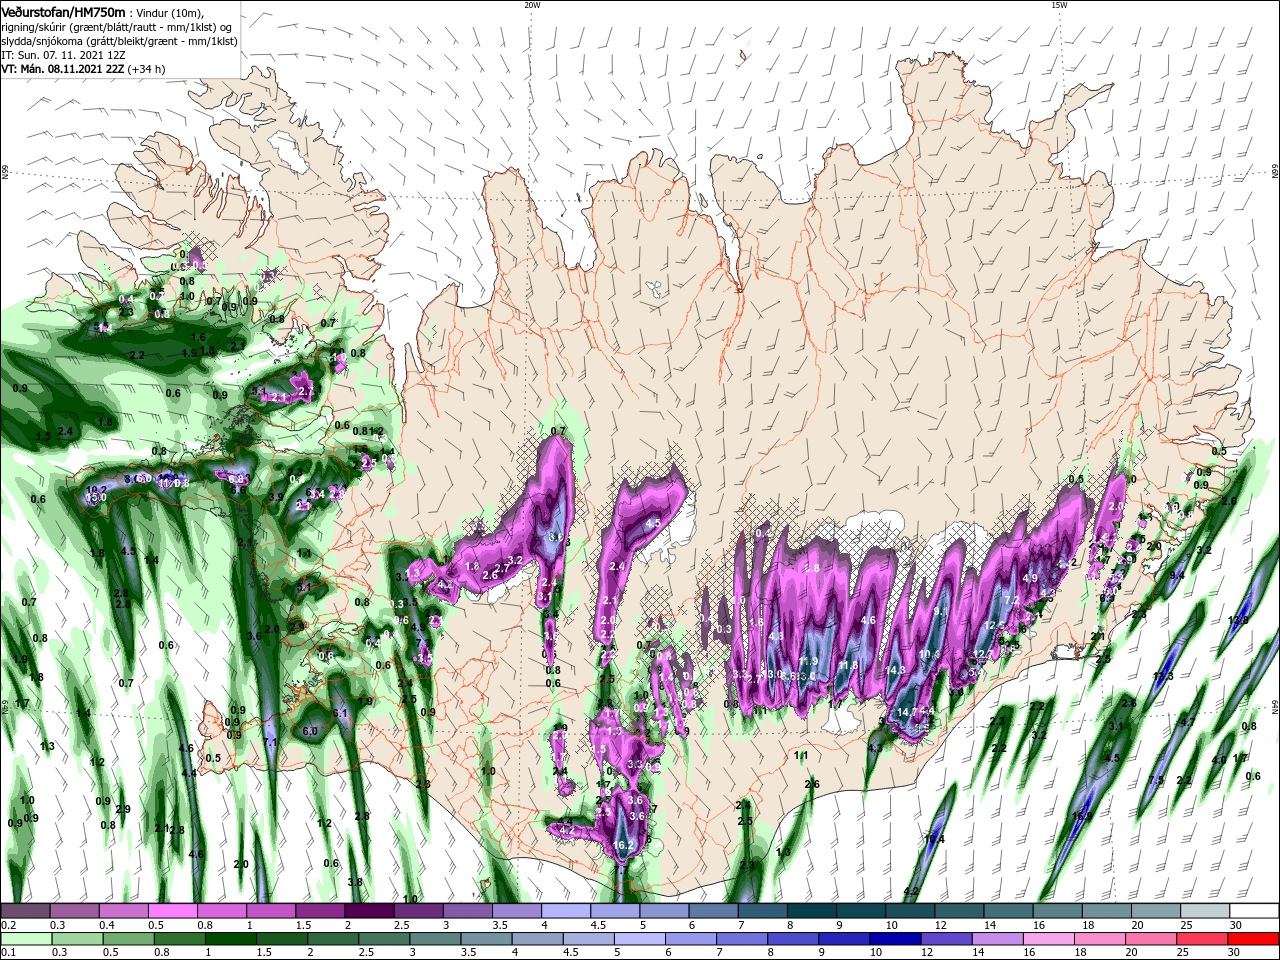This screenshot has height=960, width=1280.
Task: Click the 15W longitude label at top
Action: [1059, 5]
